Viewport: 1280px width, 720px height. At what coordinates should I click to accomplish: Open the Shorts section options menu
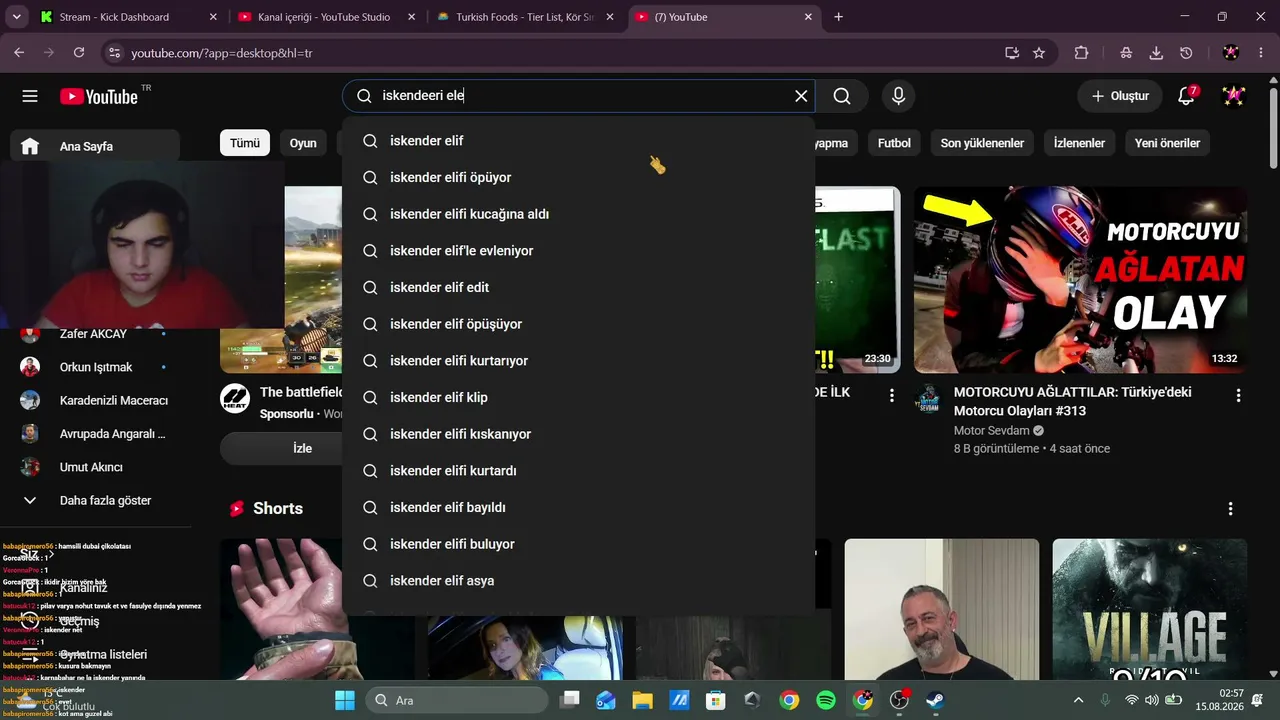[x=1230, y=508]
